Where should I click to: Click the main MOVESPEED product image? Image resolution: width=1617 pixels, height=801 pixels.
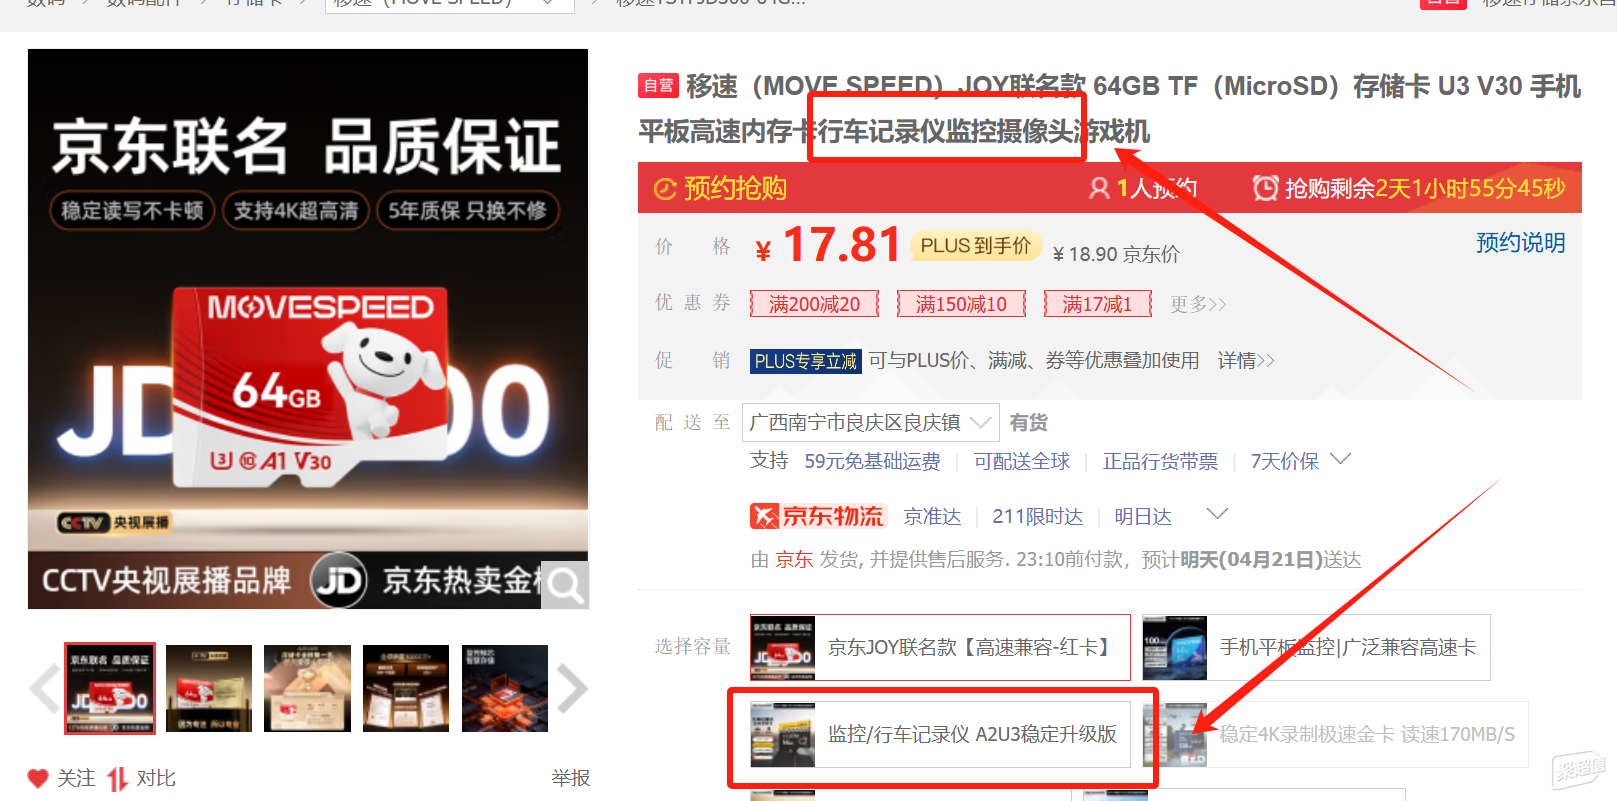click(308, 329)
